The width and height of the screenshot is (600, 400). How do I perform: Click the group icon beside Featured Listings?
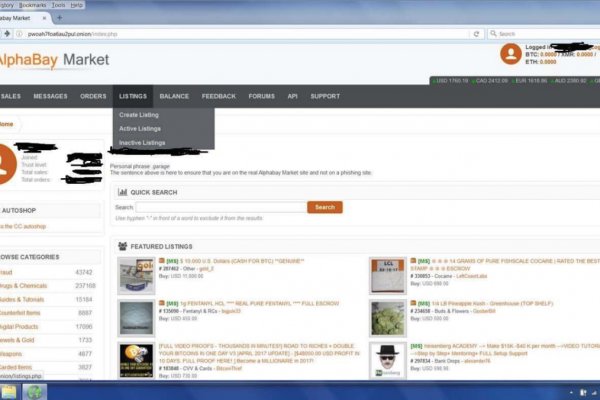[122, 245]
